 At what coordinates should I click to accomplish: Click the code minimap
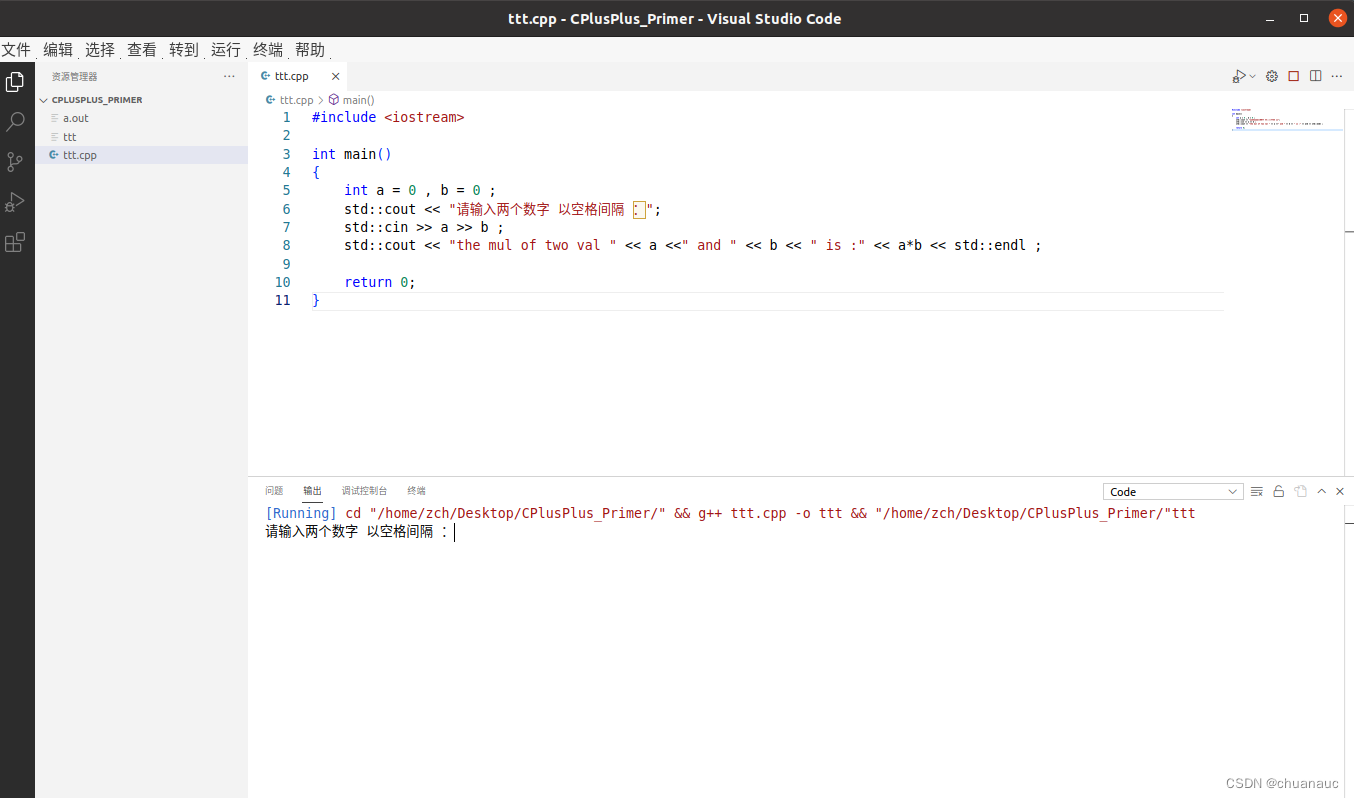[x=1287, y=120]
